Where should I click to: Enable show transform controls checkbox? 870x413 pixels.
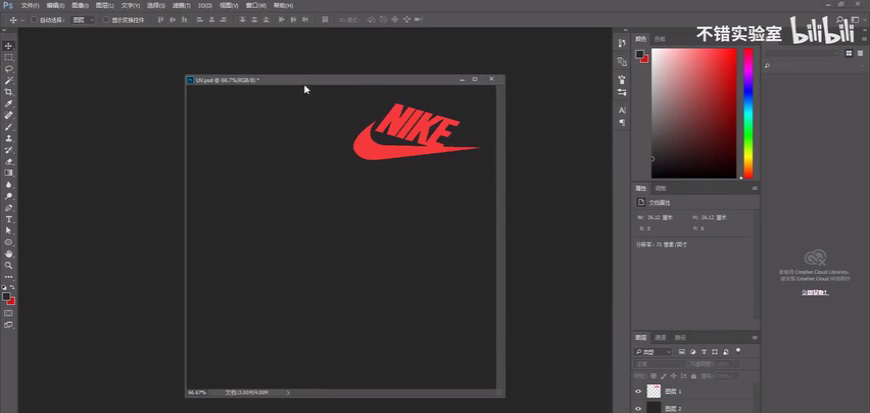tap(106, 19)
